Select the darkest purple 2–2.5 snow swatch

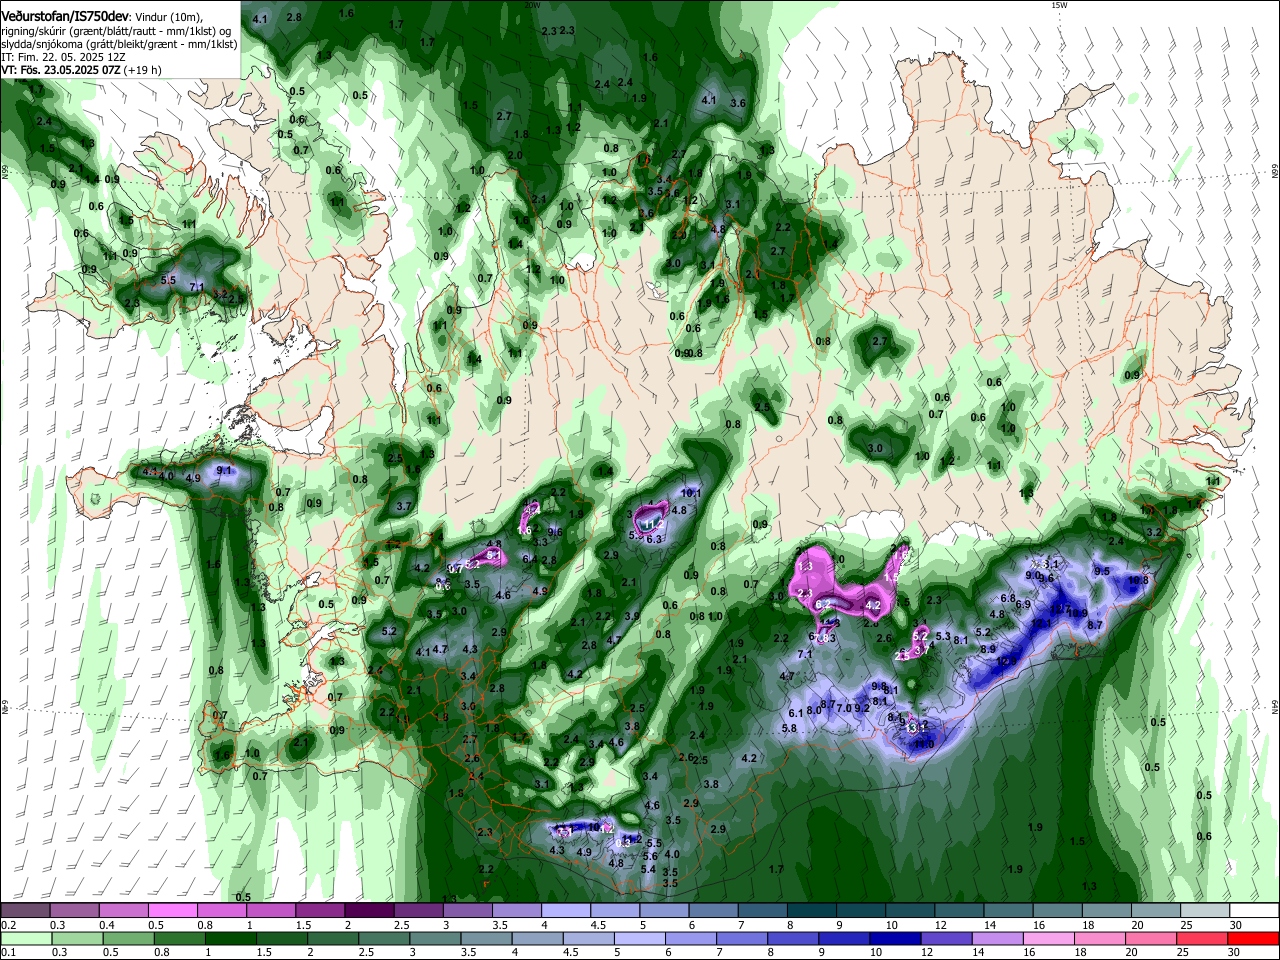click(368, 910)
